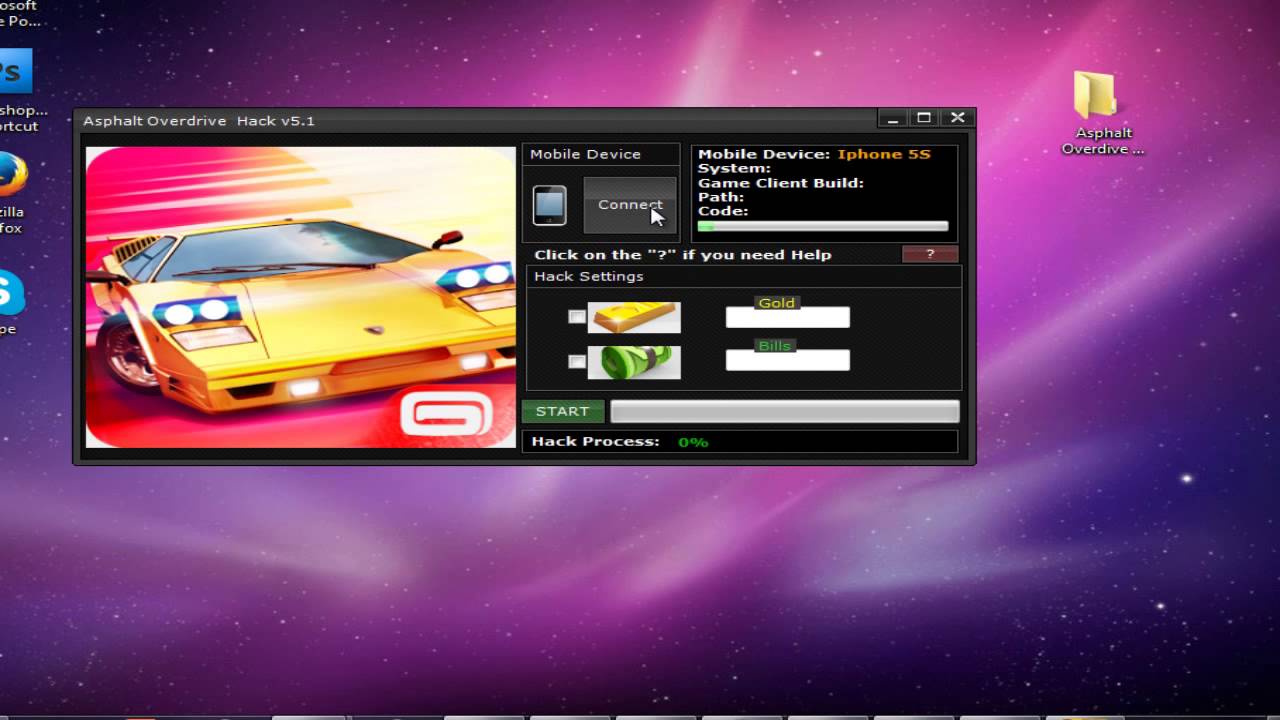Close the Asphalt Overdrive Hack window

tap(957, 118)
